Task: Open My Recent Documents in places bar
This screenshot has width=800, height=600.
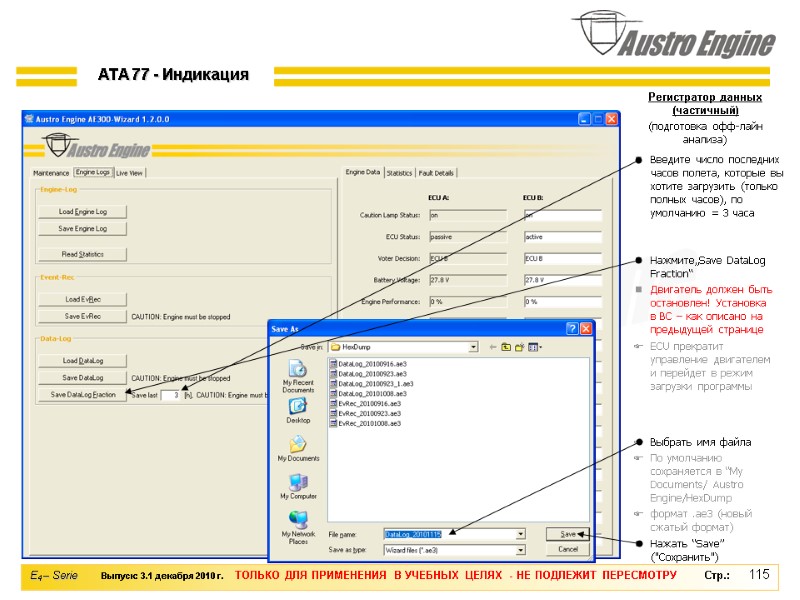Action: click(298, 376)
